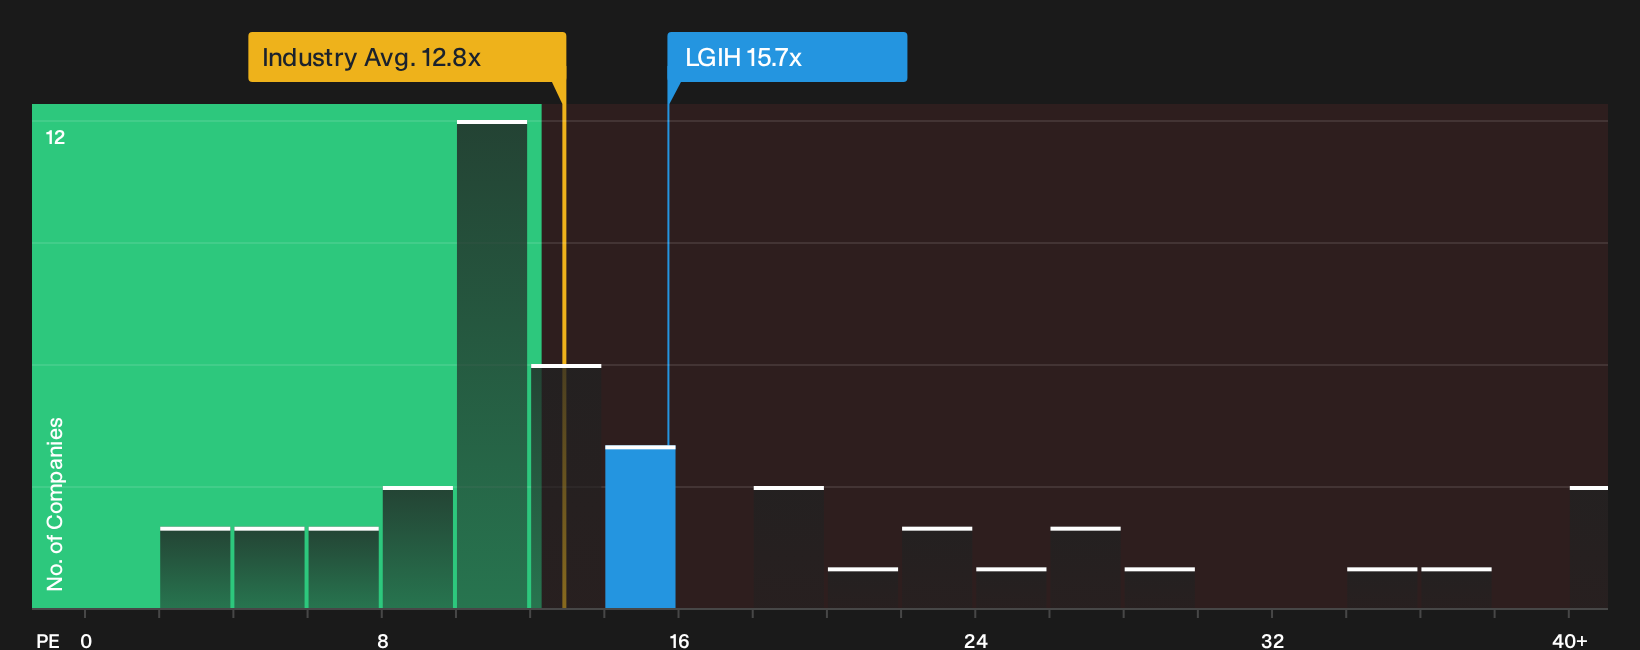Viewport: 1640px width, 650px height.
Task: Click the 'No. of Companies' axis title
Action: tap(55, 504)
